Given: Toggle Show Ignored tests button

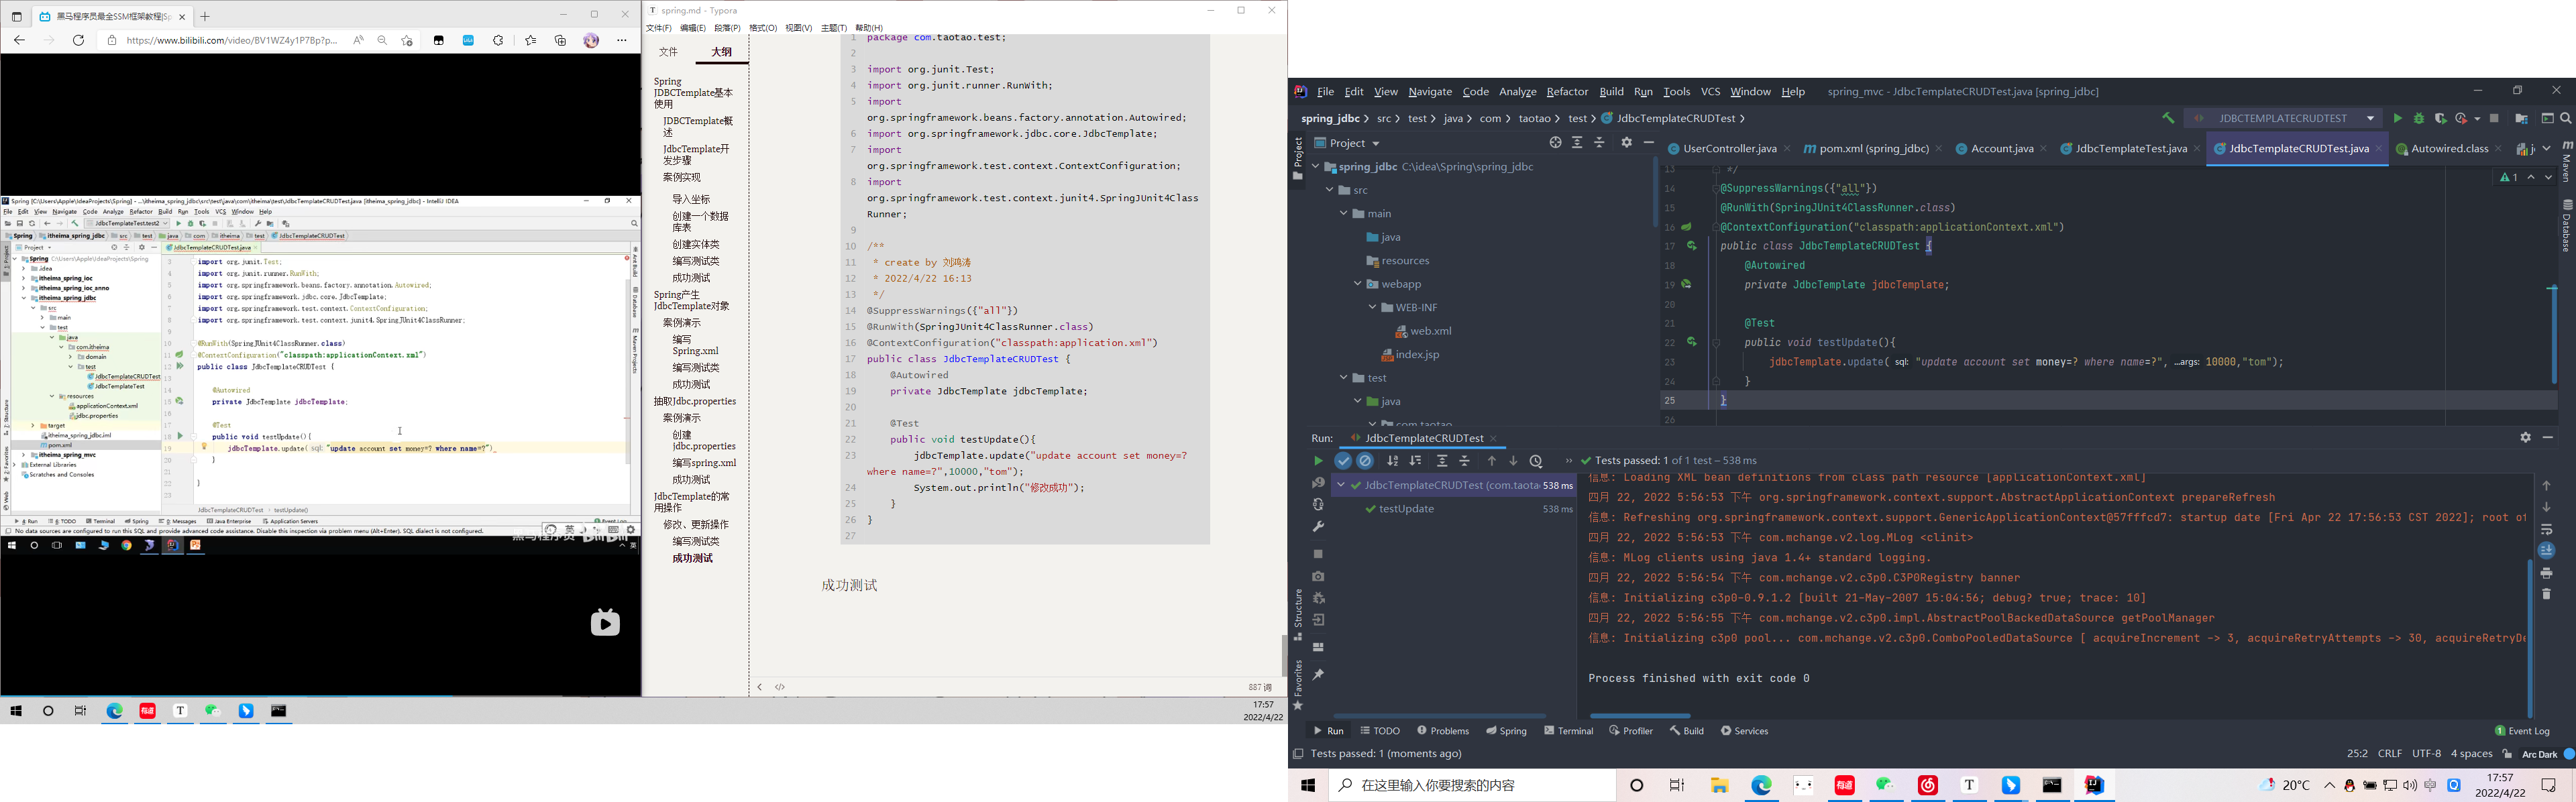Looking at the screenshot, I should coord(1365,461).
